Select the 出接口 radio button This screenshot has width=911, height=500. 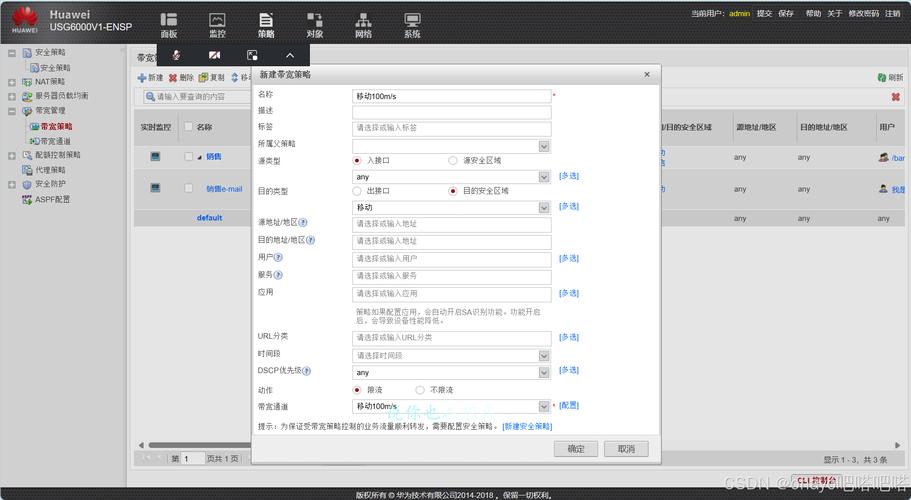pyautogui.click(x=357, y=190)
